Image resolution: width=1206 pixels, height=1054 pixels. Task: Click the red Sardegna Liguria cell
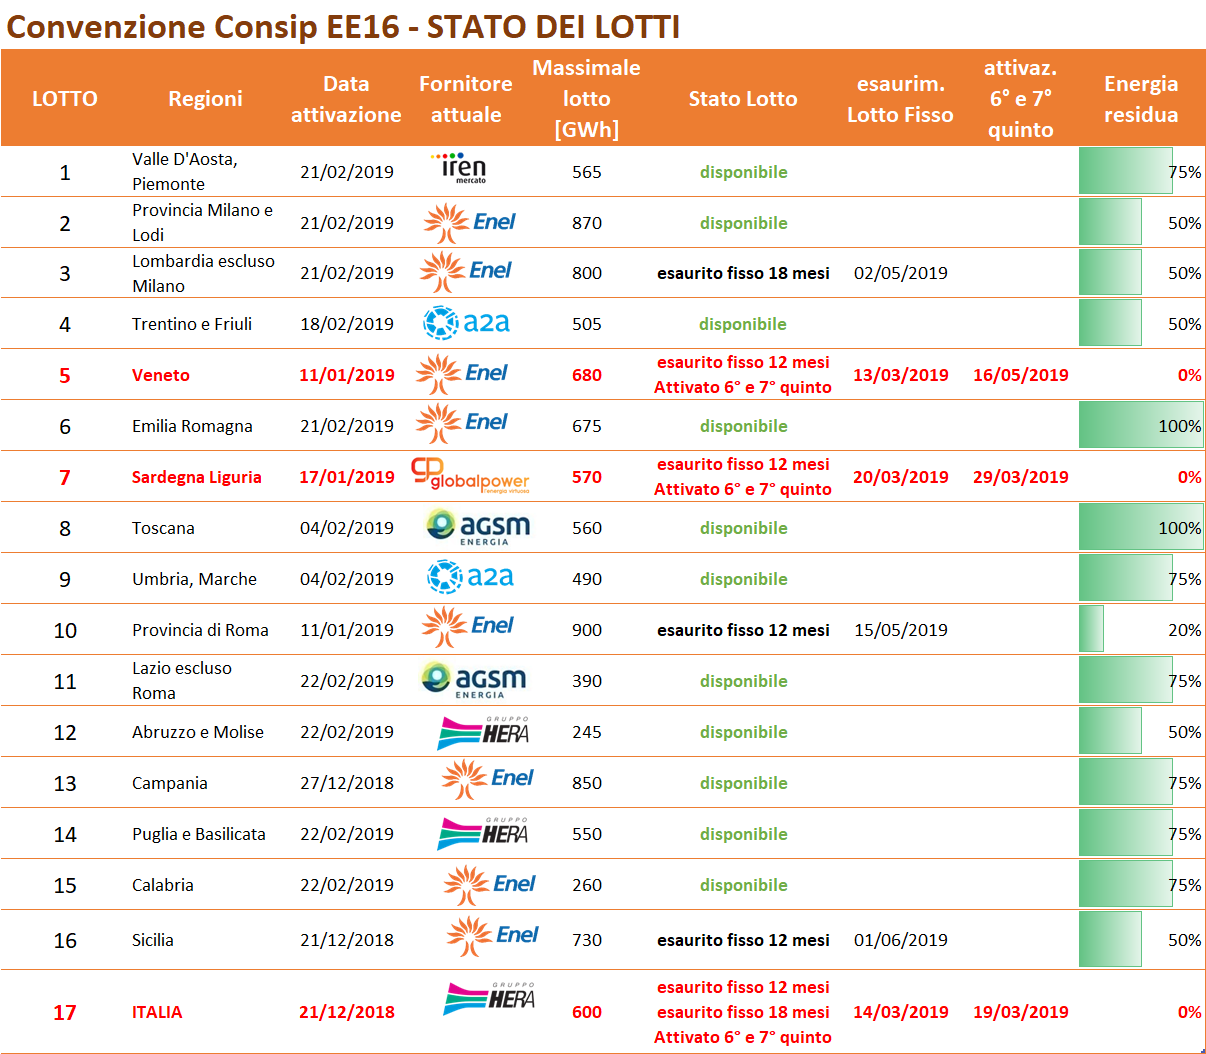[x=197, y=477]
